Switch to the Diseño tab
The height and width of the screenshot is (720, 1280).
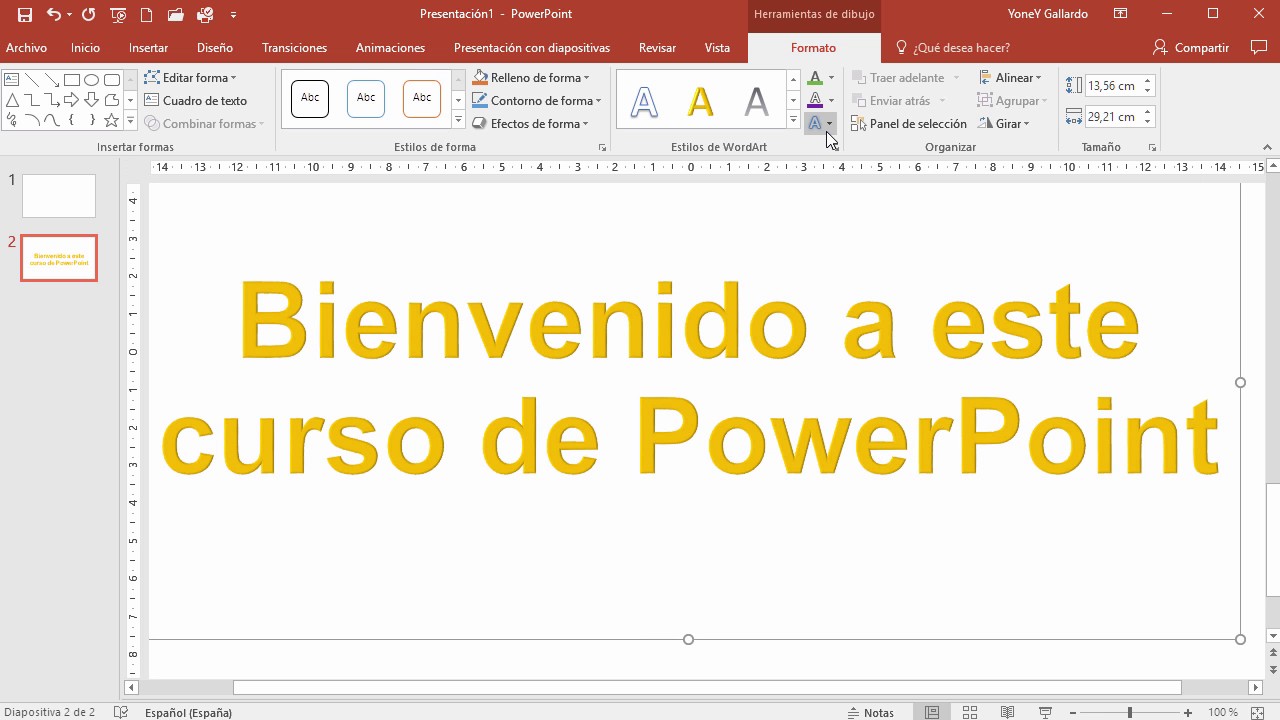[215, 48]
